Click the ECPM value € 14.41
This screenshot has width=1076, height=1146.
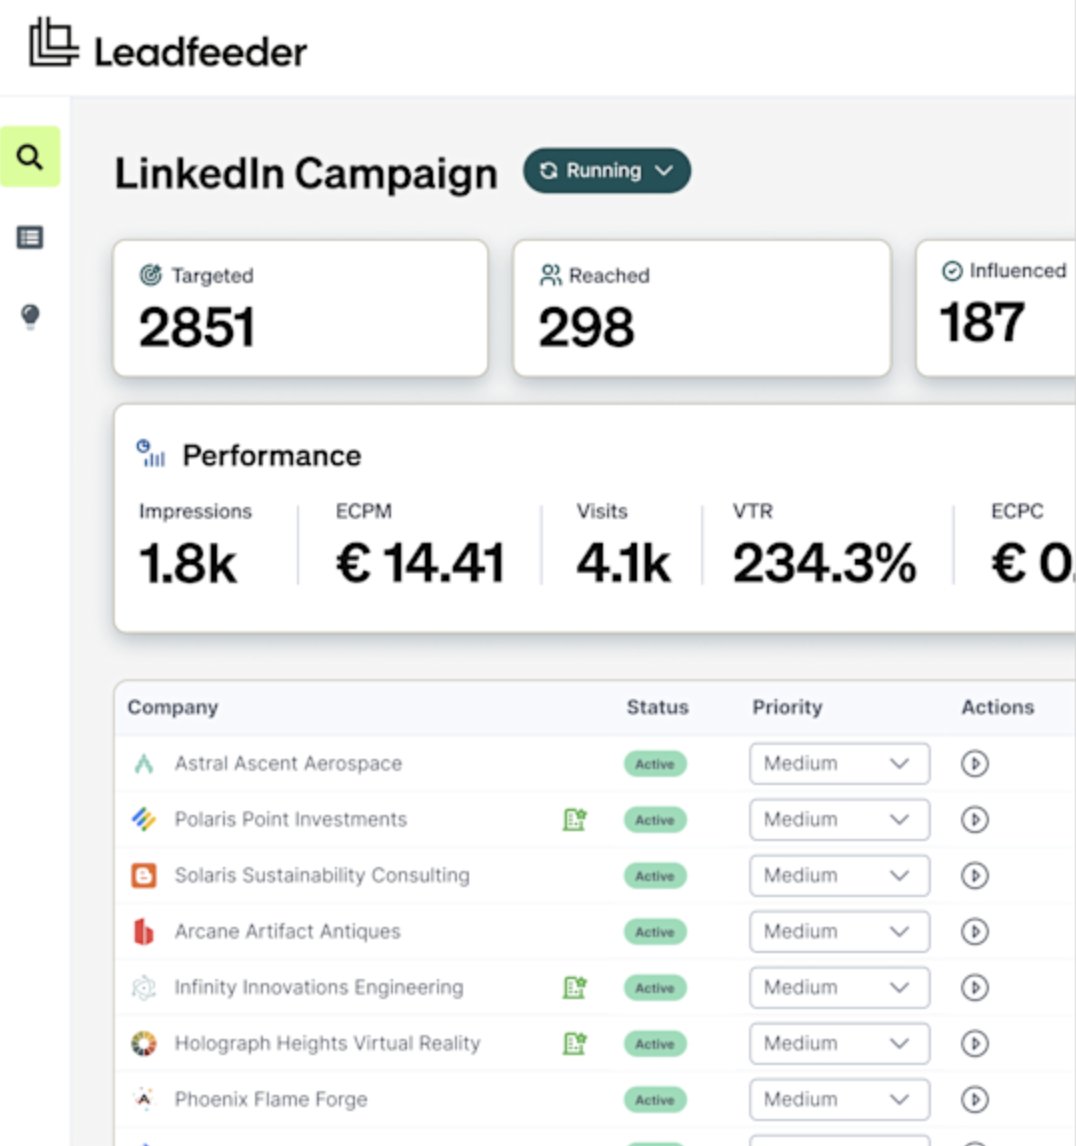(x=420, y=563)
